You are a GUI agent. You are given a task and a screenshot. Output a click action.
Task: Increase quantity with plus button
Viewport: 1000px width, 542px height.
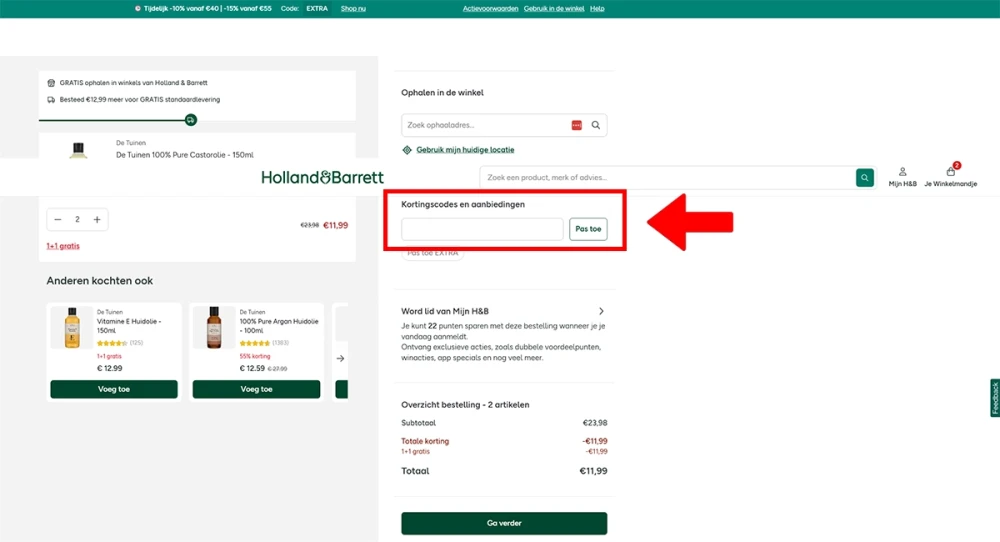click(x=97, y=219)
